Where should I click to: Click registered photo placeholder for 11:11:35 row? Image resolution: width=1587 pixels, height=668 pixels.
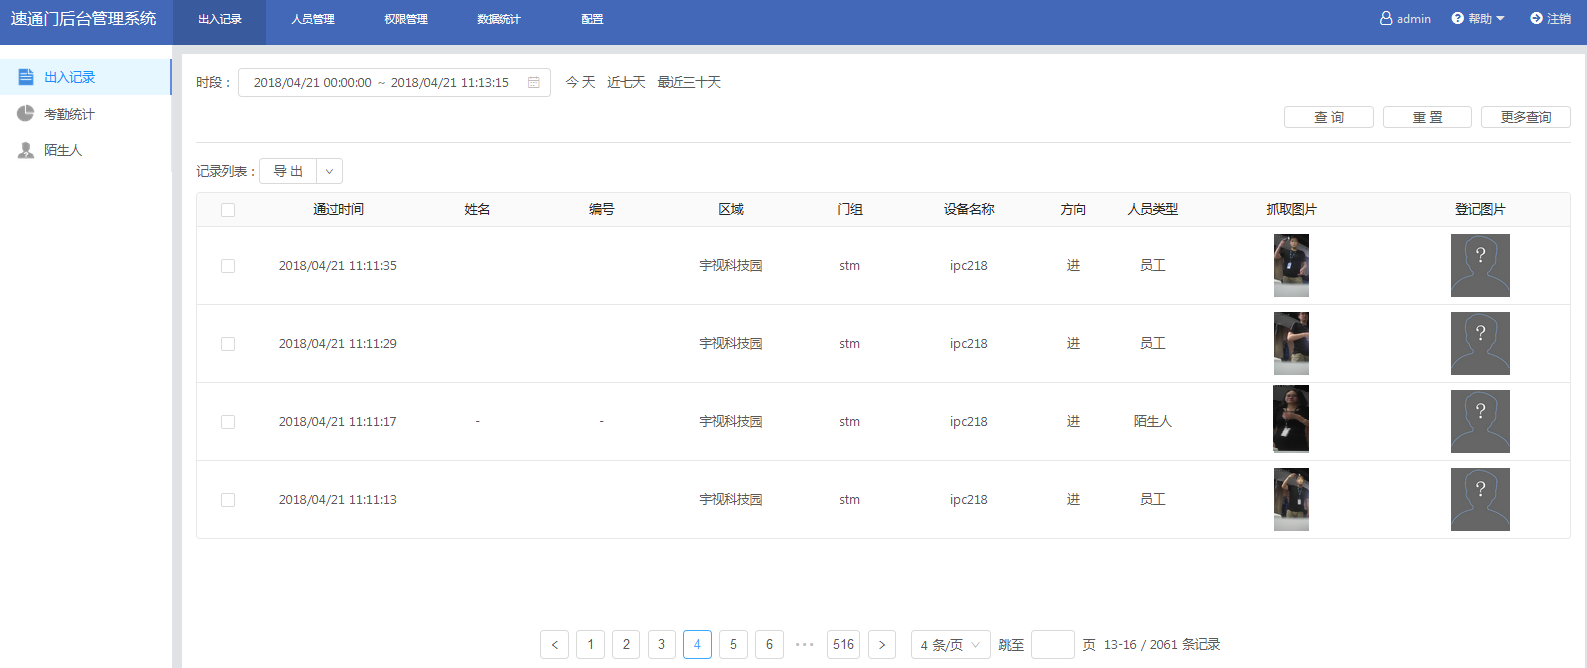(x=1480, y=265)
